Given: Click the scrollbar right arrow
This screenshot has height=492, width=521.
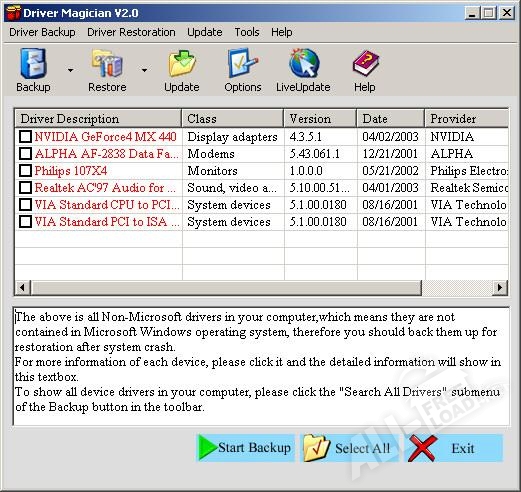Looking at the screenshot, I should pyautogui.click(x=500, y=287).
